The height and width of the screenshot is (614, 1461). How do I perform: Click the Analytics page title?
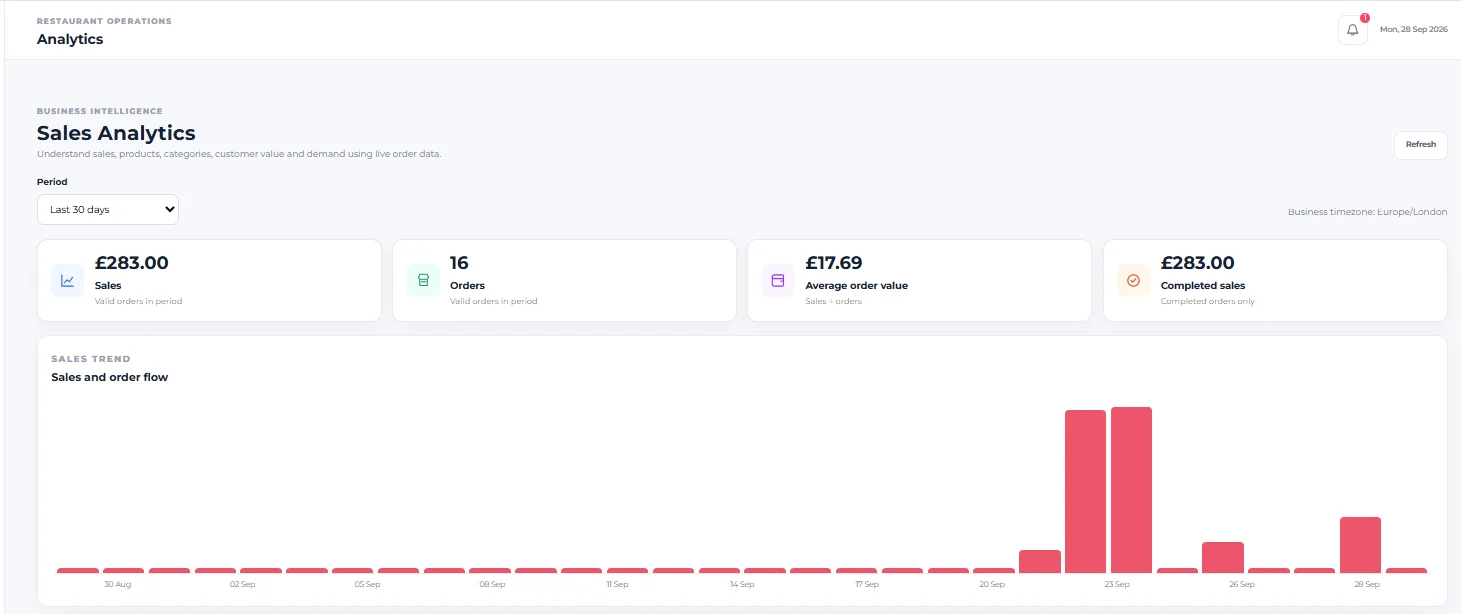70,39
